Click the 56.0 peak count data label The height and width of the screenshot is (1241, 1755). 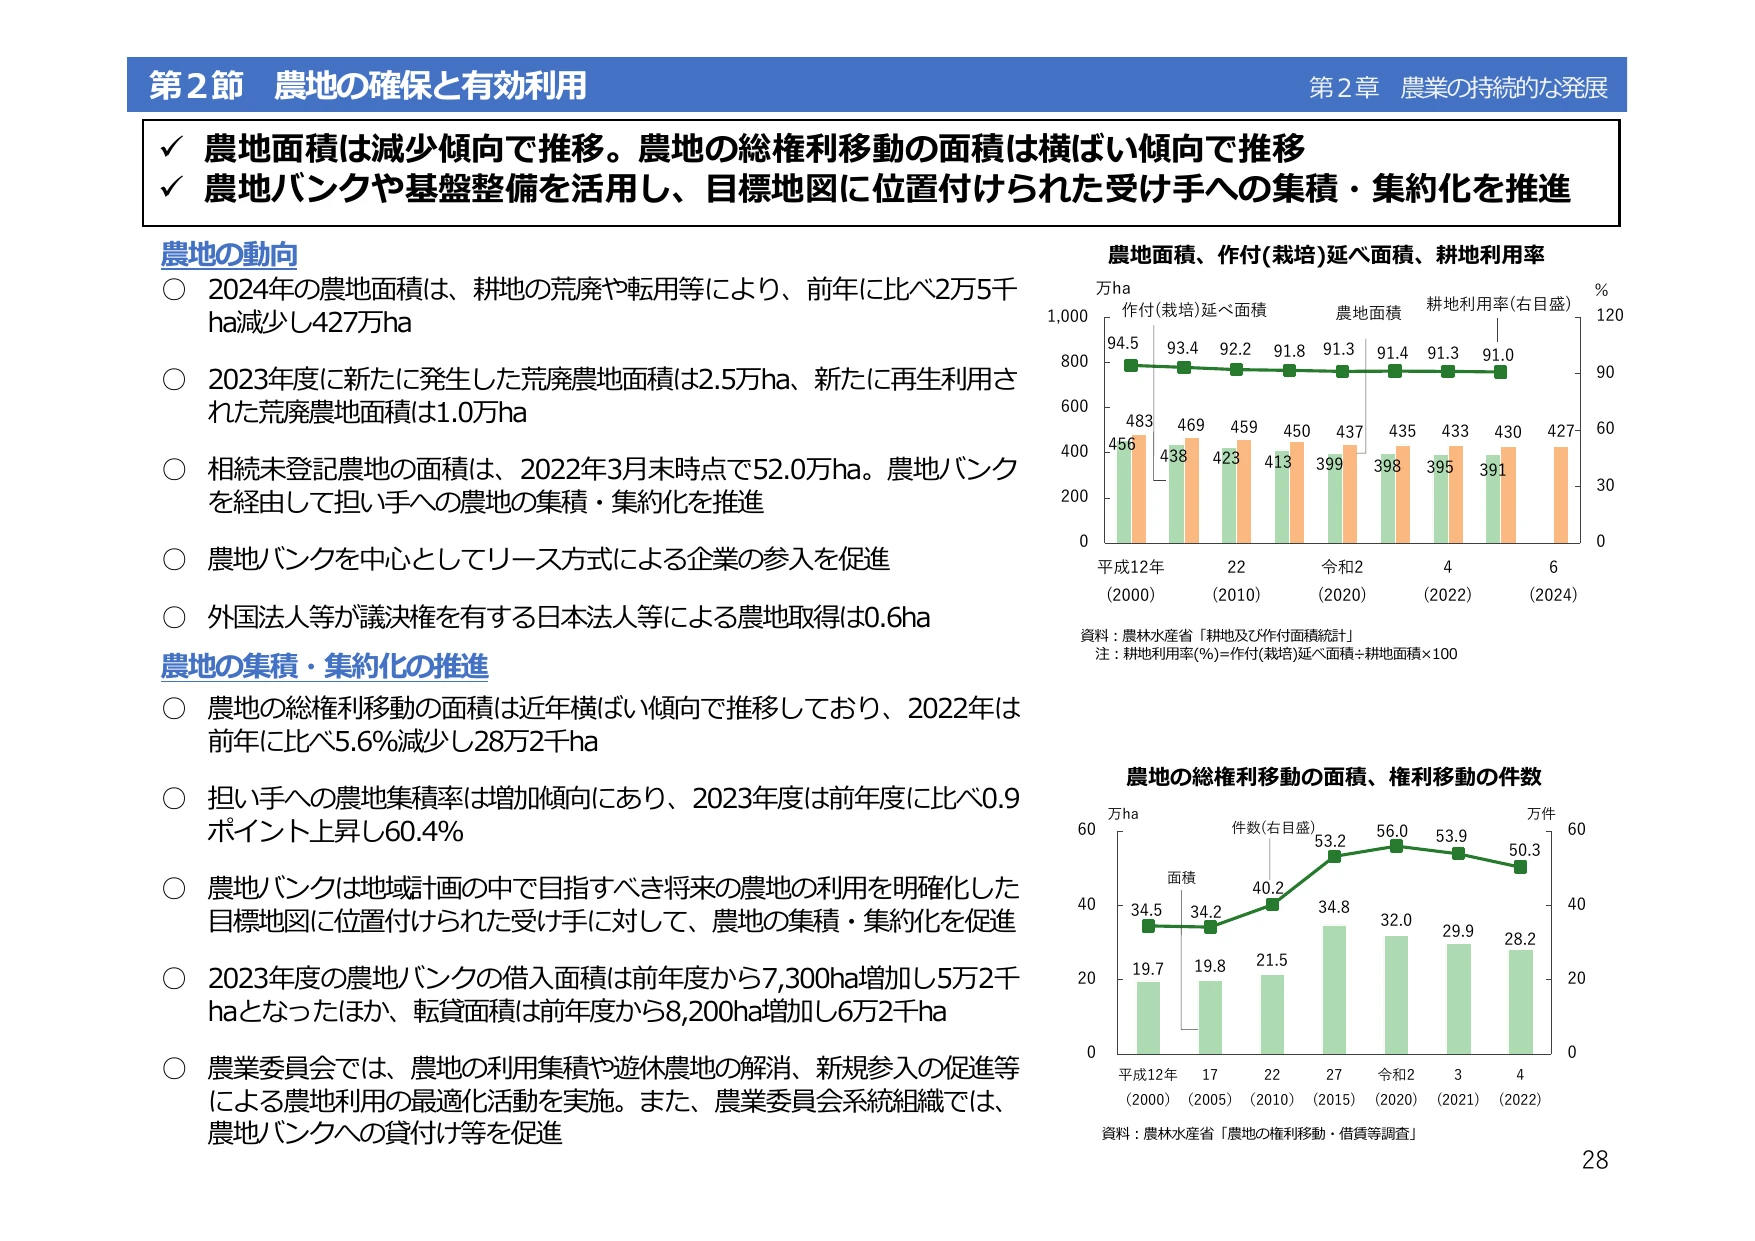[x=1391, y=831]
